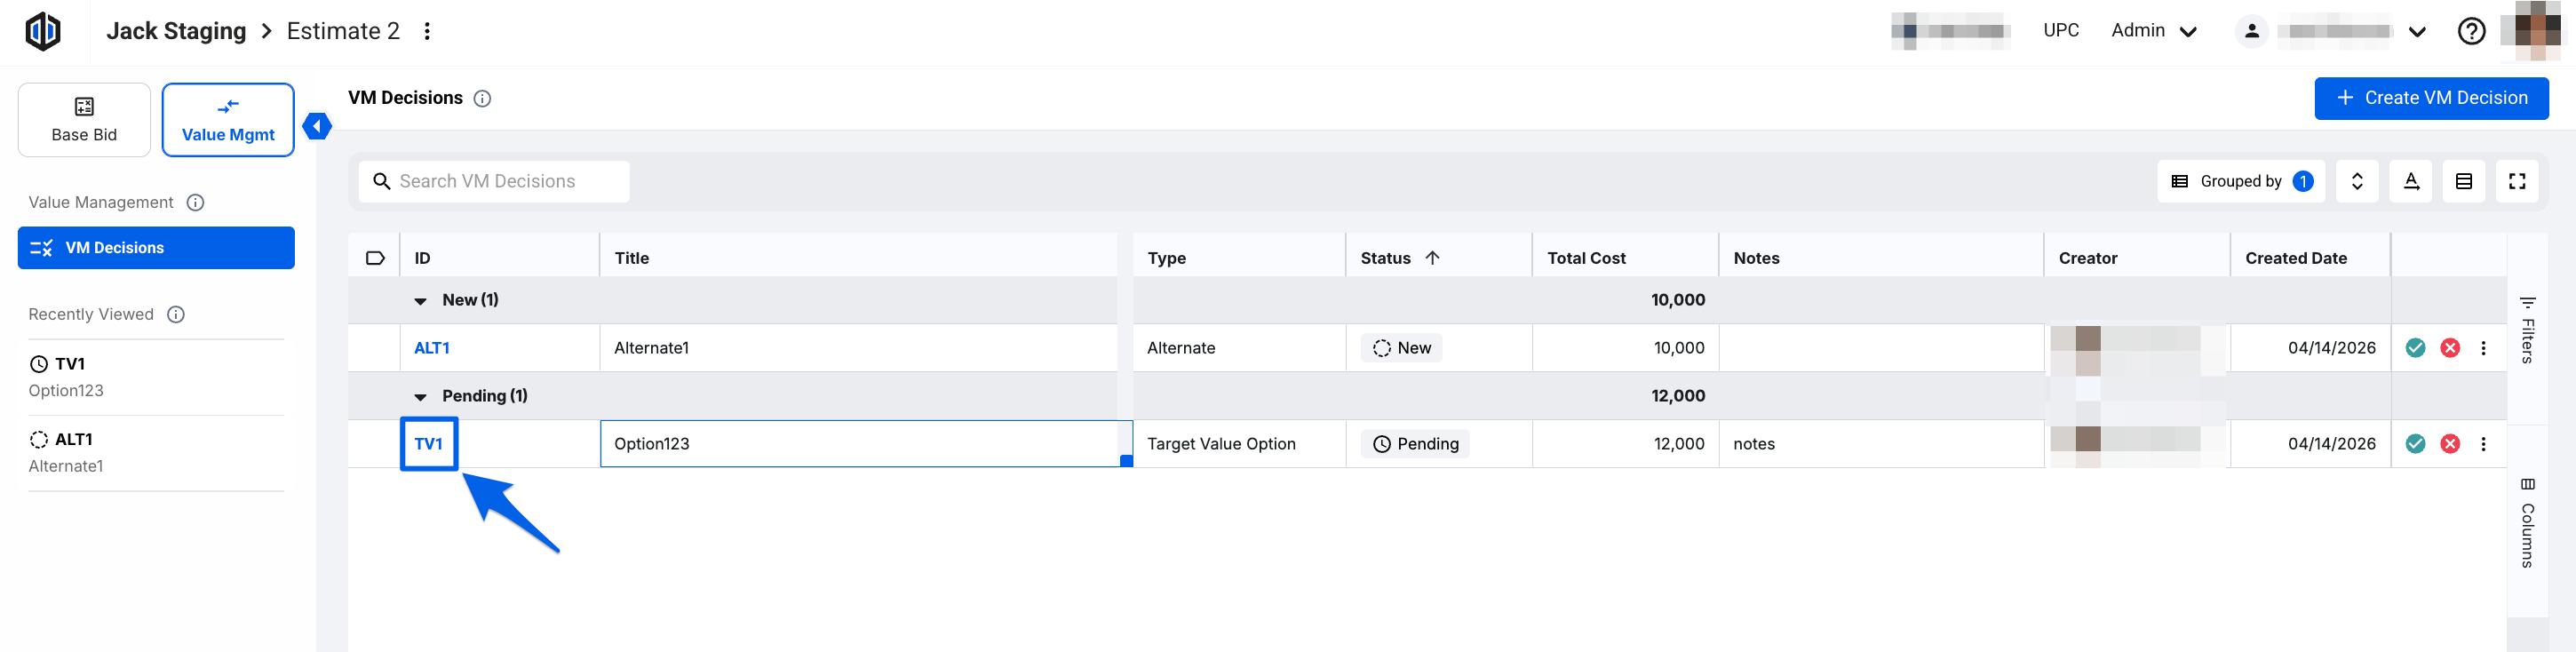Viewport: 2576px width, 652px height.
Task: Toggle the Columns side panel
Action: click(2527, 522)
